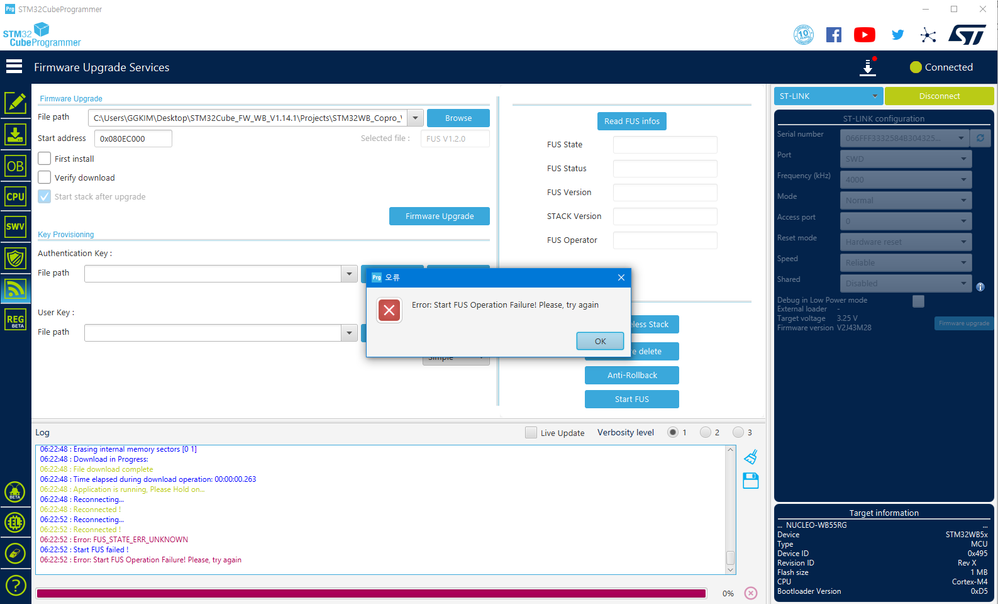This screenshot has width=998, height=604.
Task: Clear the log with broom icon
Action: 751,456
